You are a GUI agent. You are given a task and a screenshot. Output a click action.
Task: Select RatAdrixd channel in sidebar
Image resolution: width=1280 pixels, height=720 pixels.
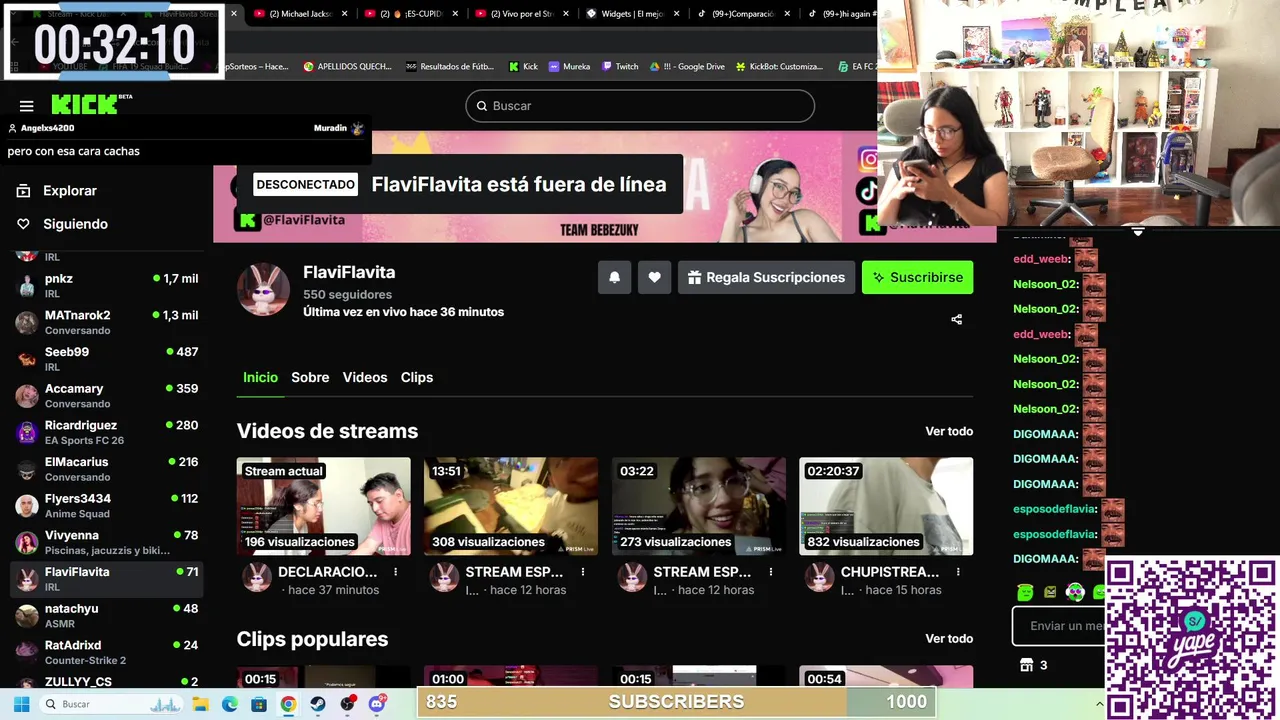point(106,652)
